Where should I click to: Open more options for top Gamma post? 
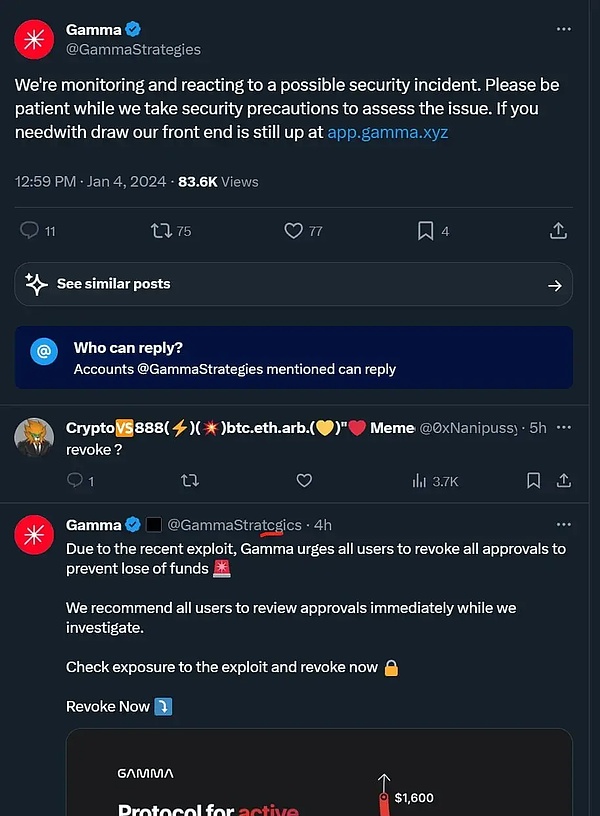point(563,30)
